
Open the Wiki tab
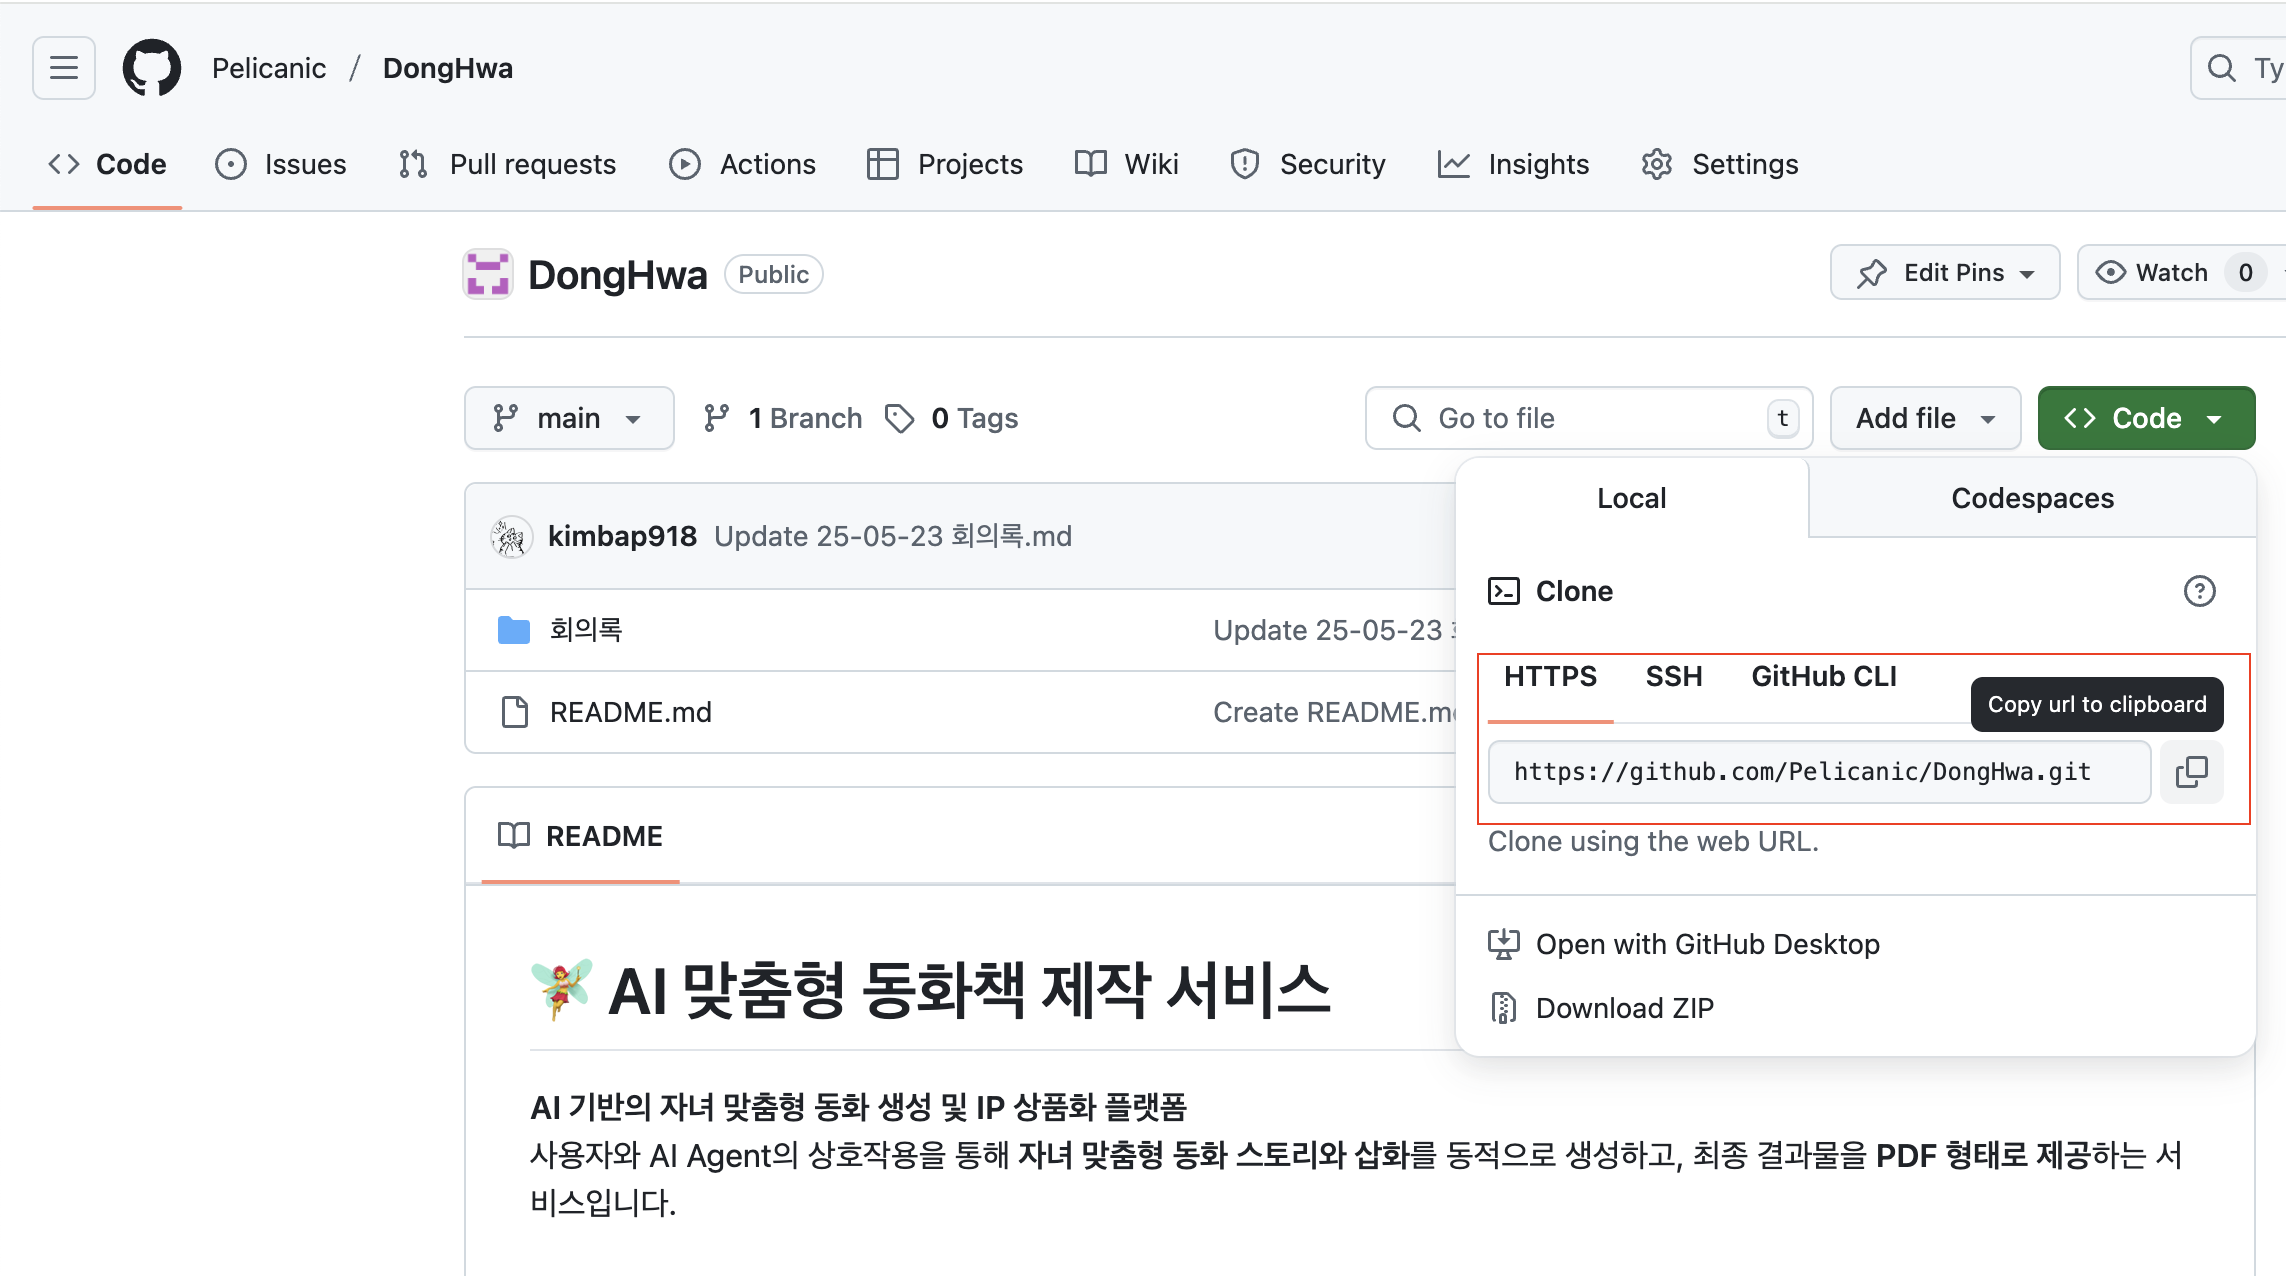click(1127, 164)
